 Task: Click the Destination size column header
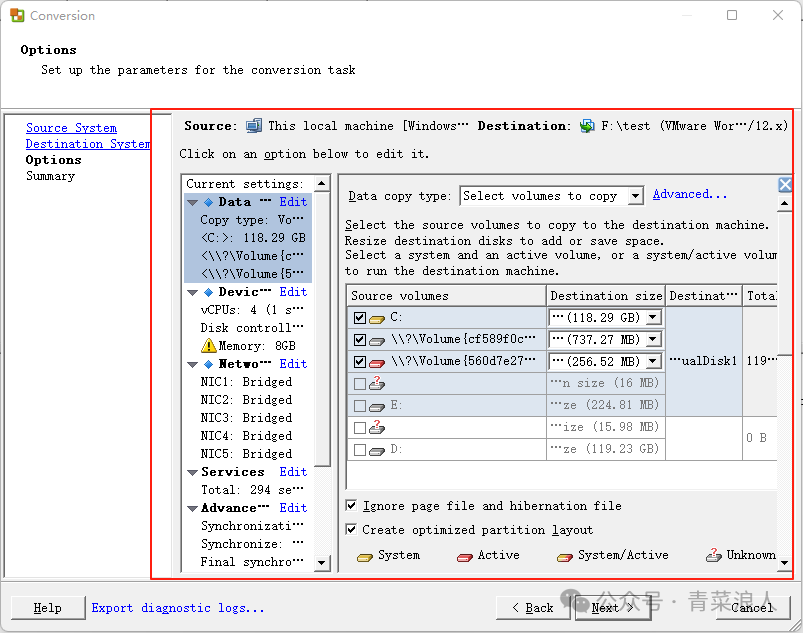(606, 296)
